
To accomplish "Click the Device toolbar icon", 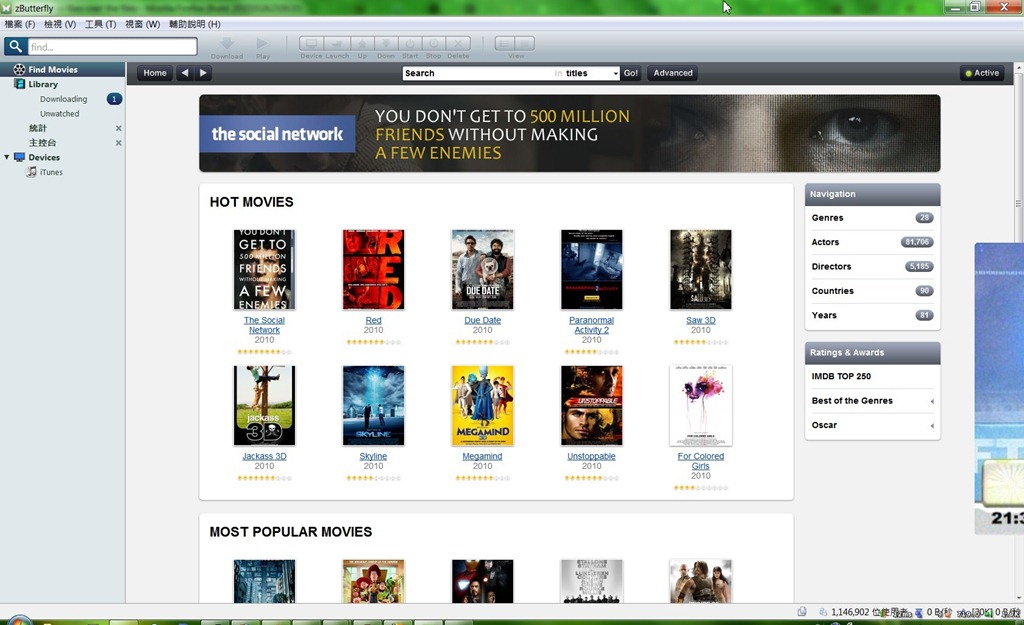I will tap(312, 44).
